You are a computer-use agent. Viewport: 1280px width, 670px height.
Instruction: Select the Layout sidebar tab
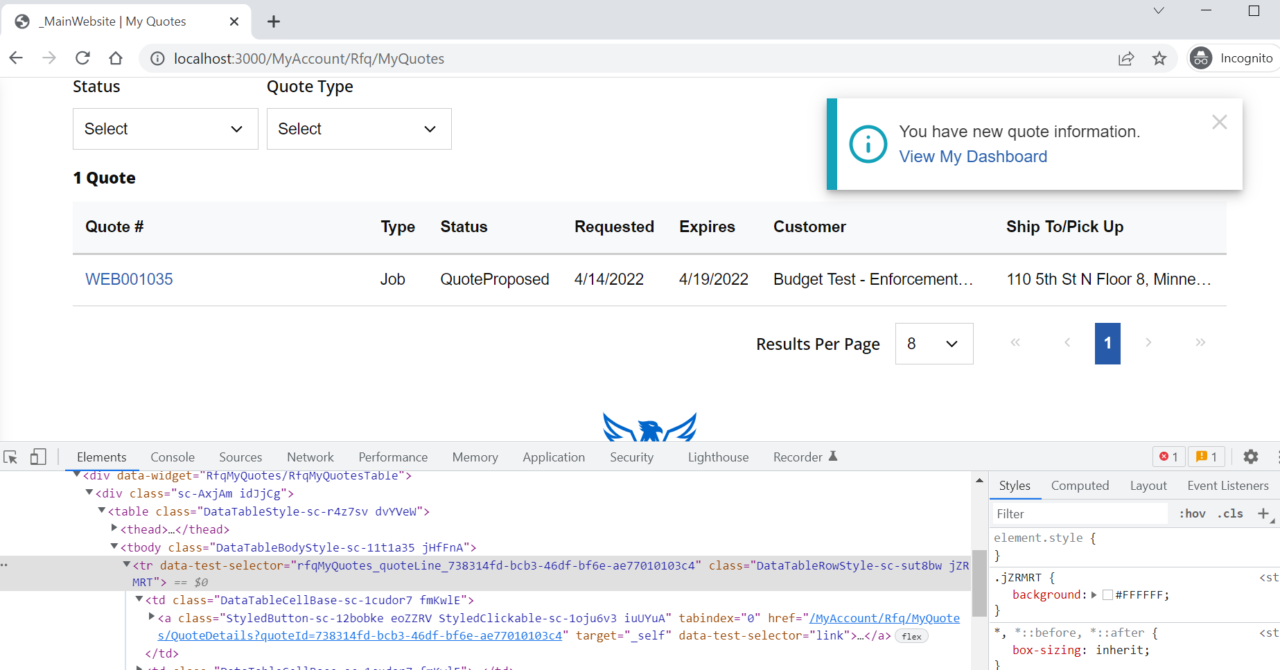tap(1148, 485)
